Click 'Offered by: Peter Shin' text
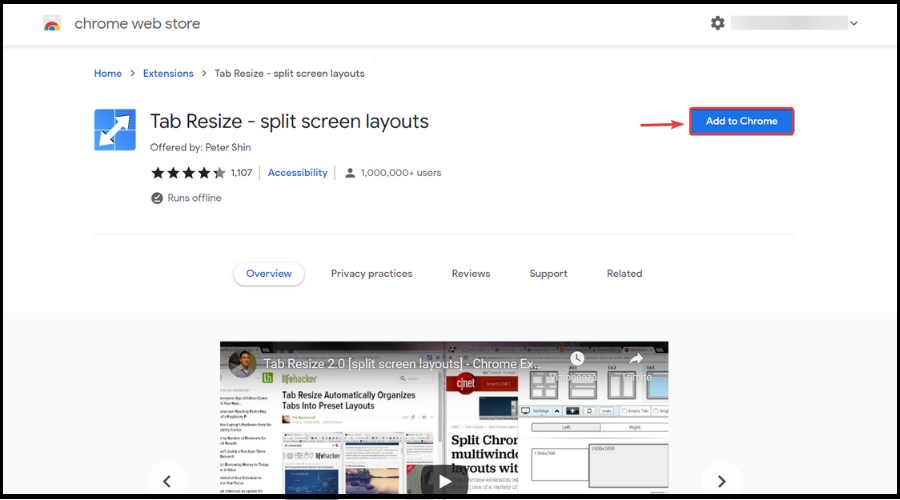 click(x=200, y=148)
